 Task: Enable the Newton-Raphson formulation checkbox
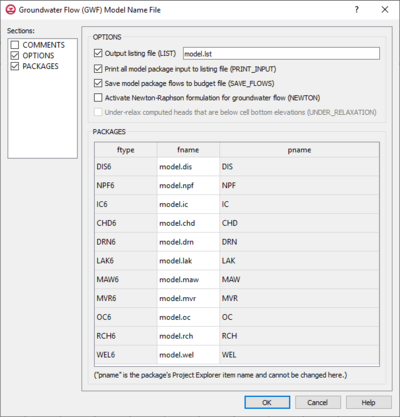click(x=98, y=98)
